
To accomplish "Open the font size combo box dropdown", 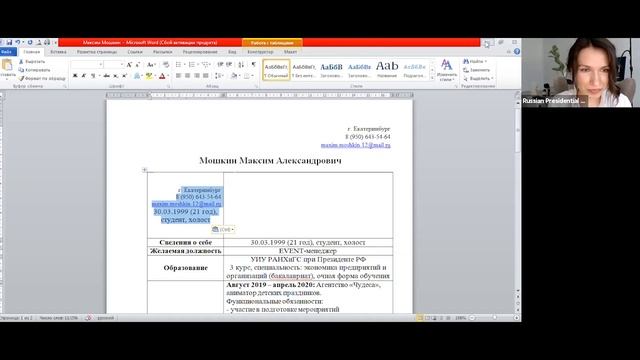I will pyautogui.click(x=121, y=64).
